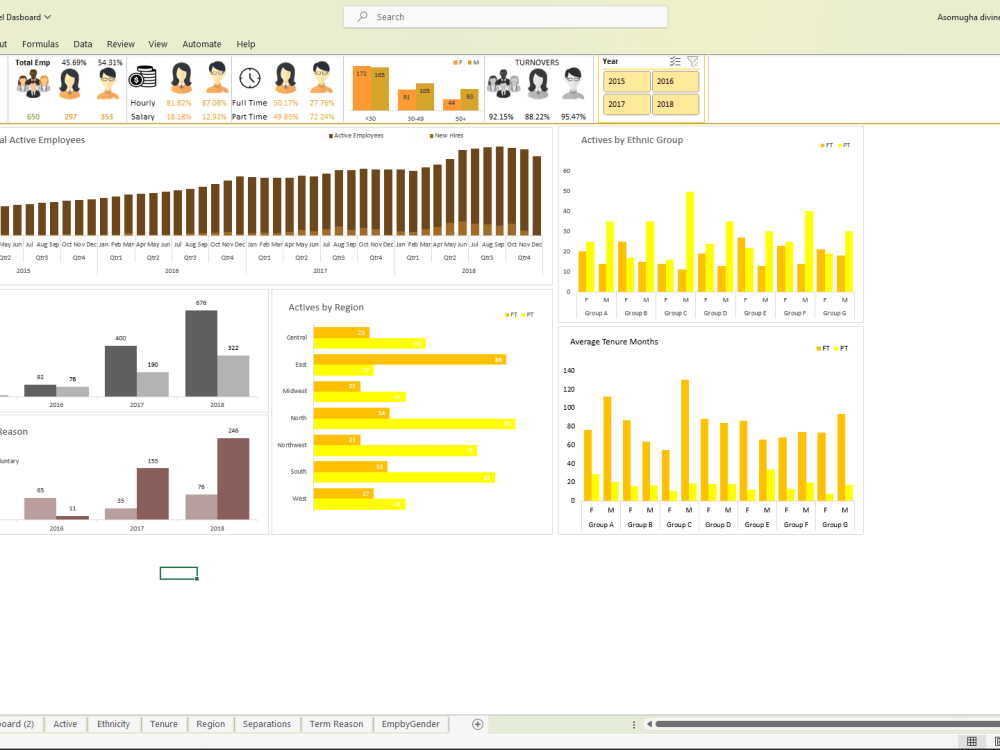The height and width of the screenshot is (750, 1000).
Task: Click the Part Time label
Action: point(249,117)
